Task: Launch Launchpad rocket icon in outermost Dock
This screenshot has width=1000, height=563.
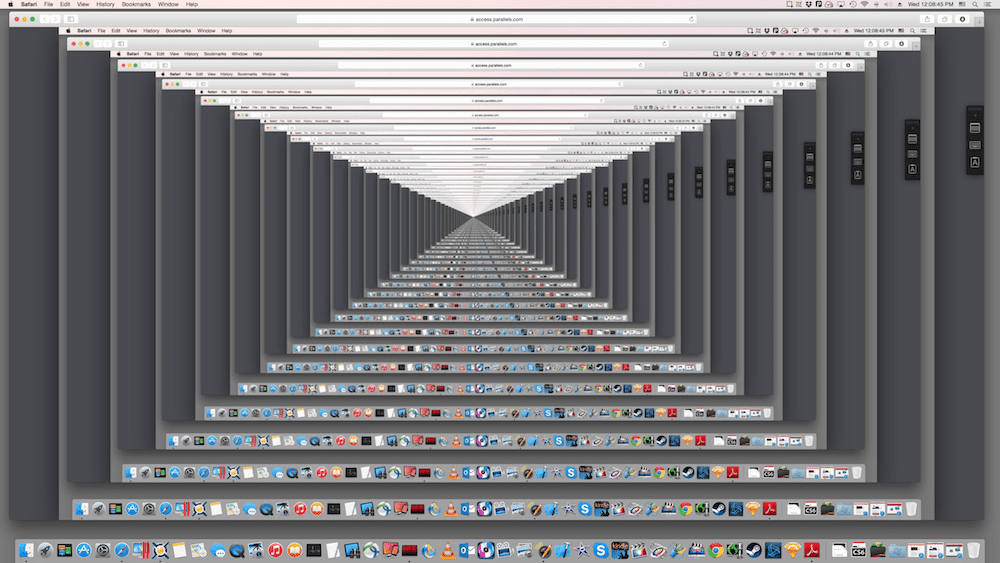Action: (45, 550)
